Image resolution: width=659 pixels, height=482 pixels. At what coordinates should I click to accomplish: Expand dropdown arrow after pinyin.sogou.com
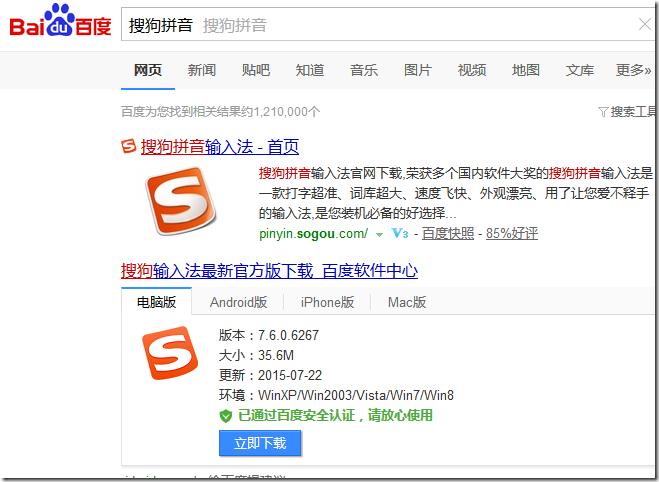coord(379,234)
